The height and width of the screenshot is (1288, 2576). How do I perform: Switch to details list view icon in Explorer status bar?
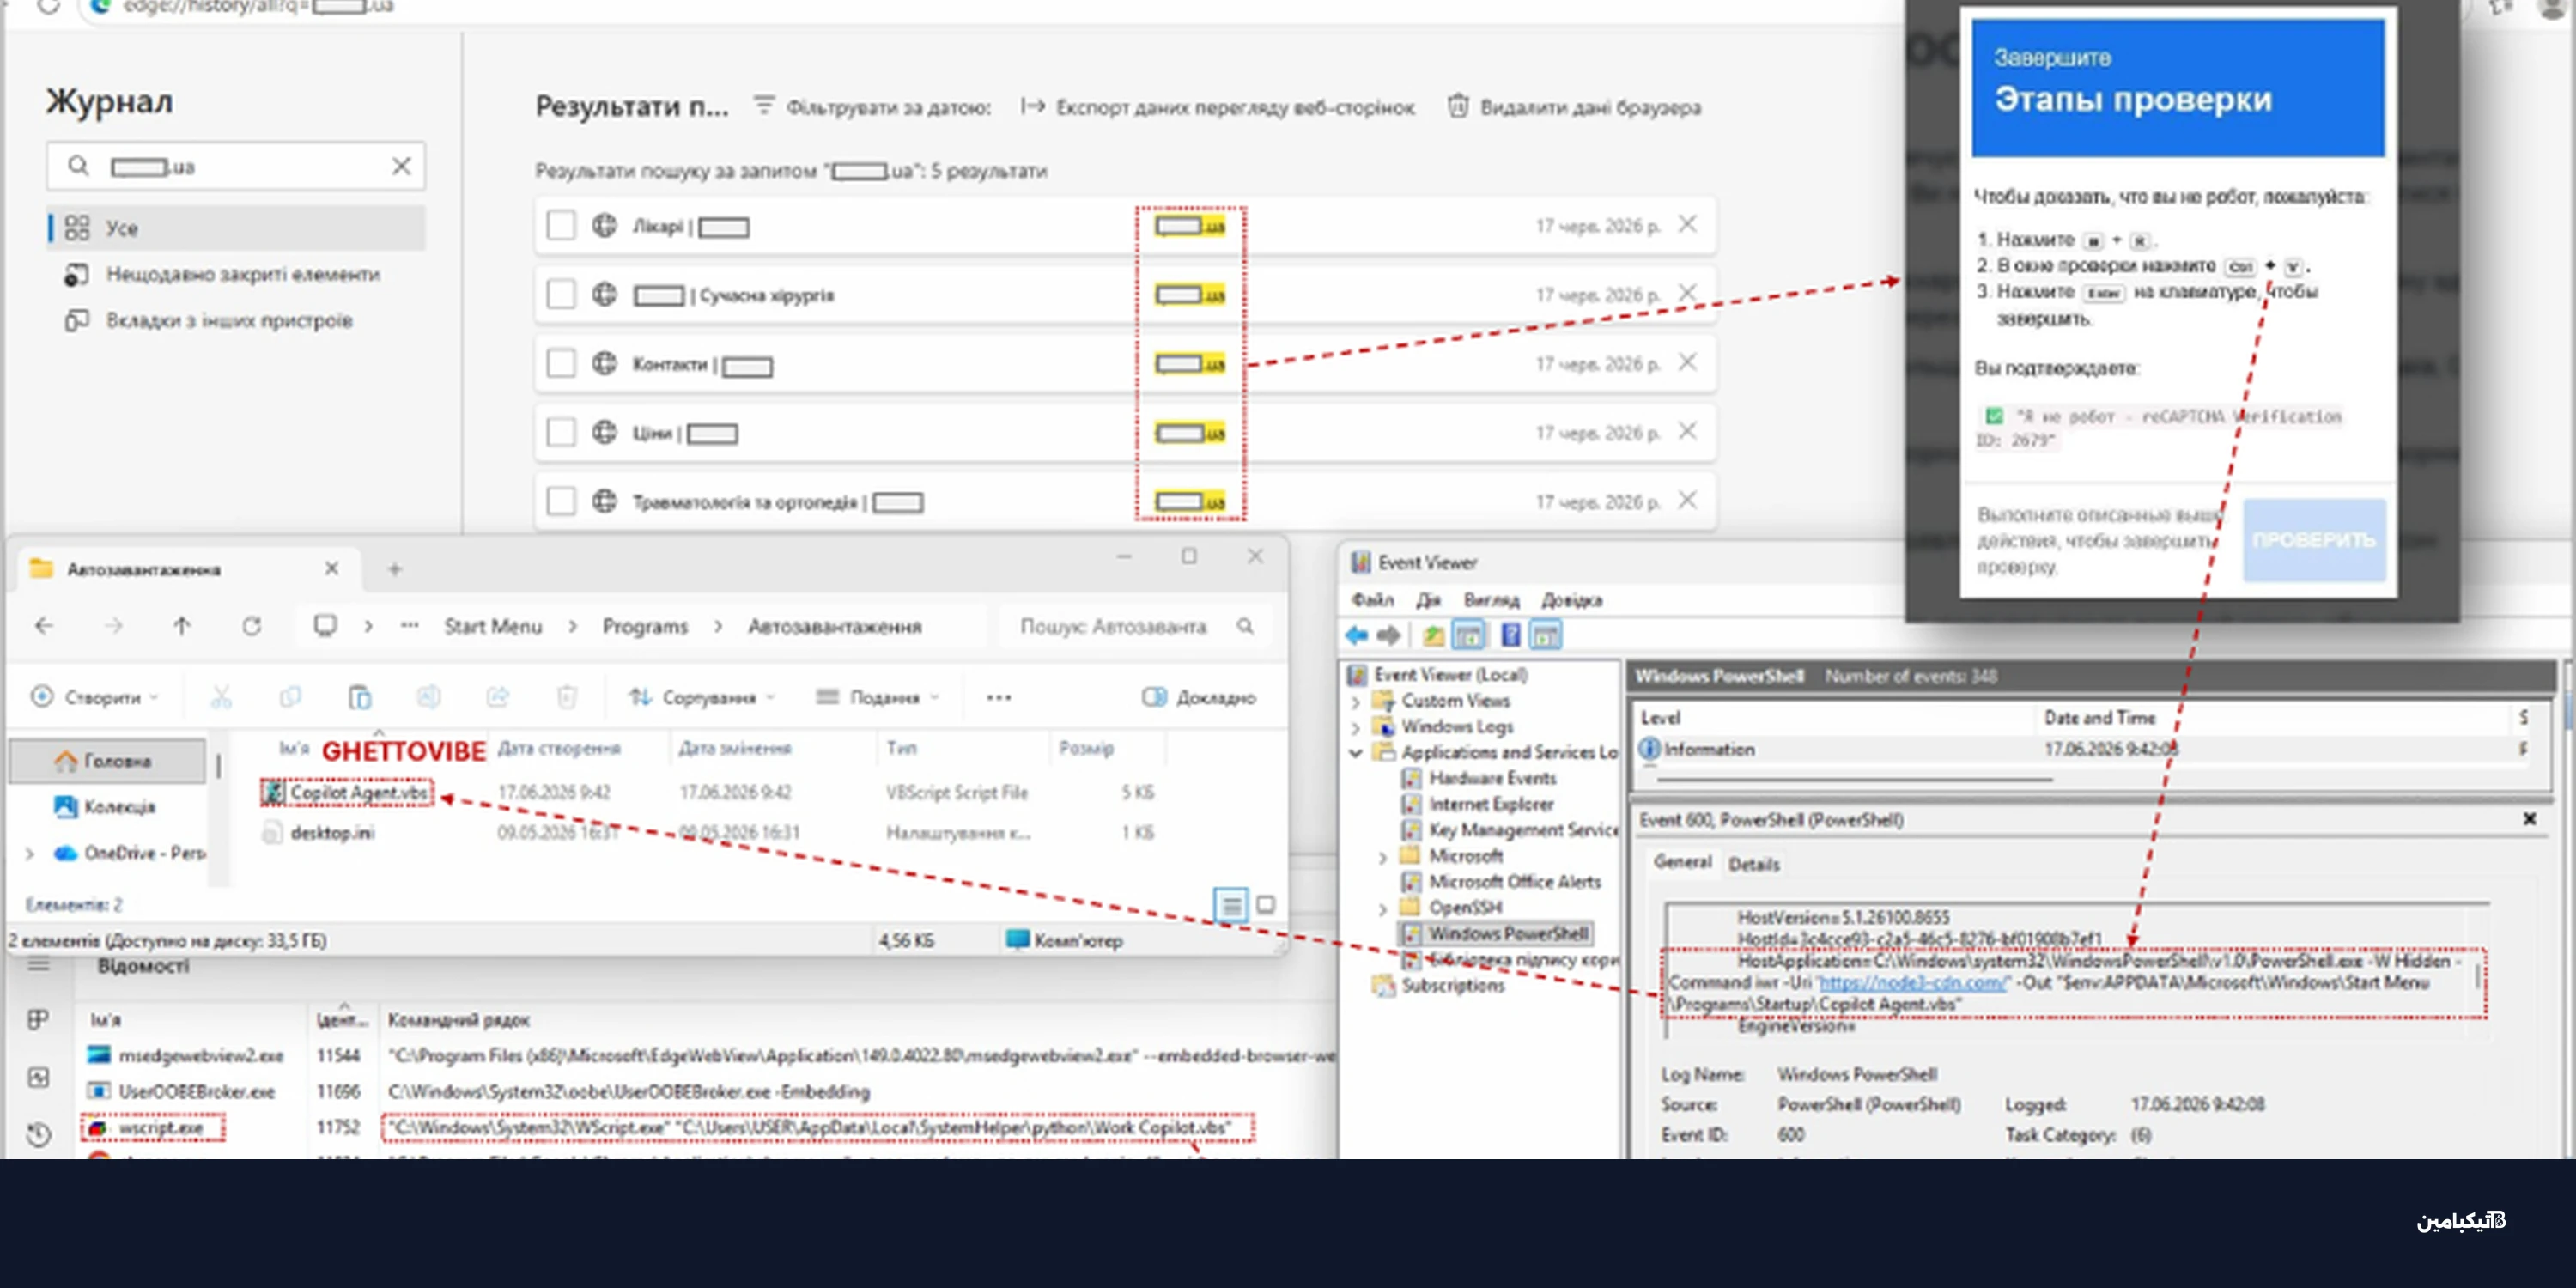[x=1231, y=905]
